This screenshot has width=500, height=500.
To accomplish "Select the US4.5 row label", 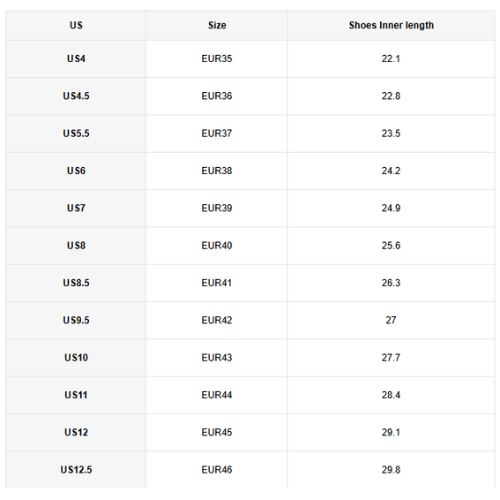I will point(76,96).
